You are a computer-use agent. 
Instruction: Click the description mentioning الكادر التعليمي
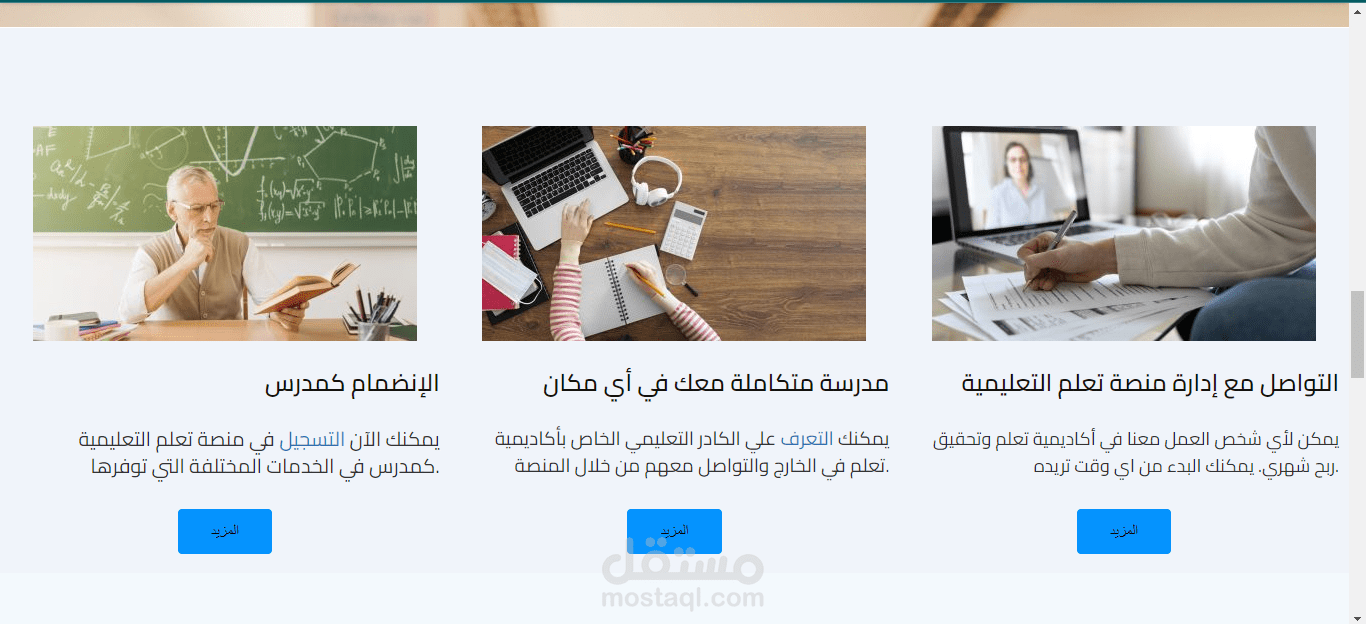692,453
